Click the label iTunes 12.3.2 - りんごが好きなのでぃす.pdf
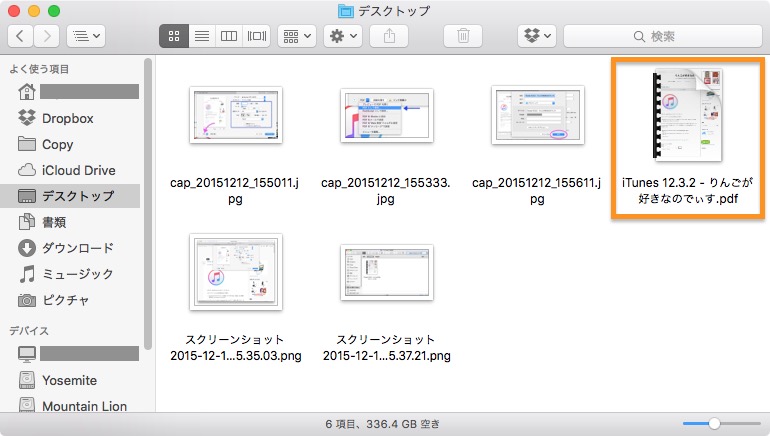770x436 pixels. (x=688, y=191)
